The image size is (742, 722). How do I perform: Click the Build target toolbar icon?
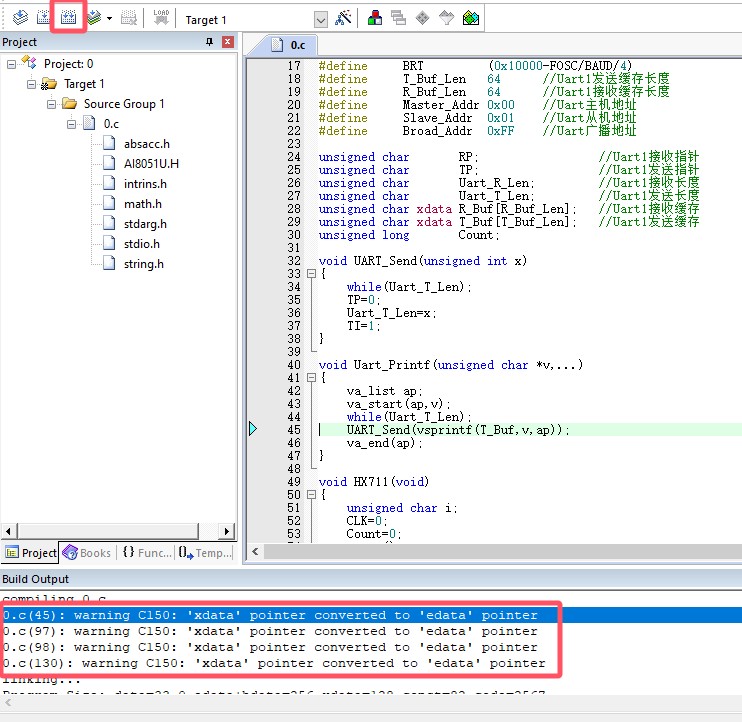pyautogui.click(x=44, y=18)
